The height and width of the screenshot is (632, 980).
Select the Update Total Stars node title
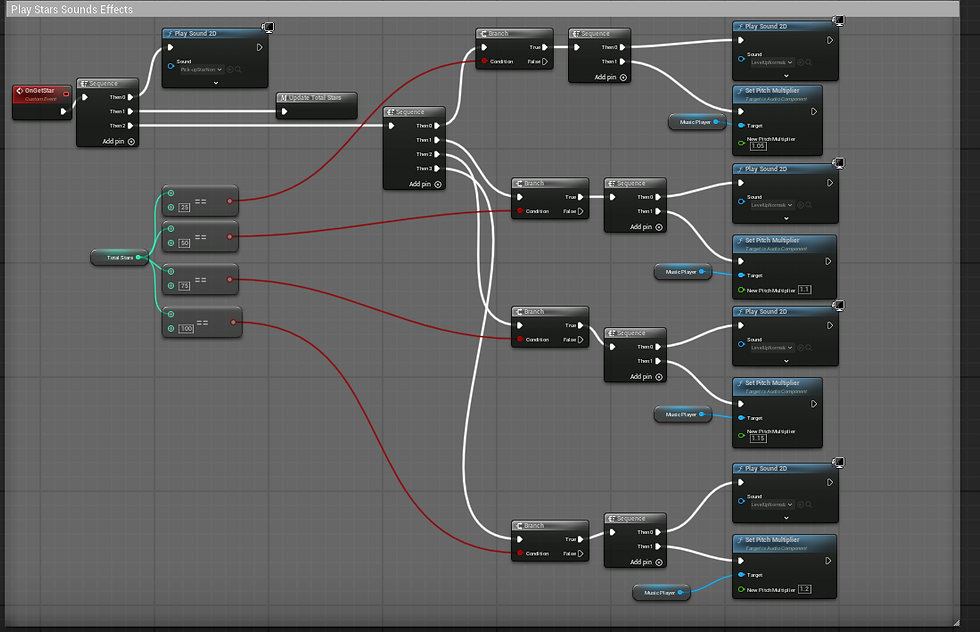coord(315,98)
